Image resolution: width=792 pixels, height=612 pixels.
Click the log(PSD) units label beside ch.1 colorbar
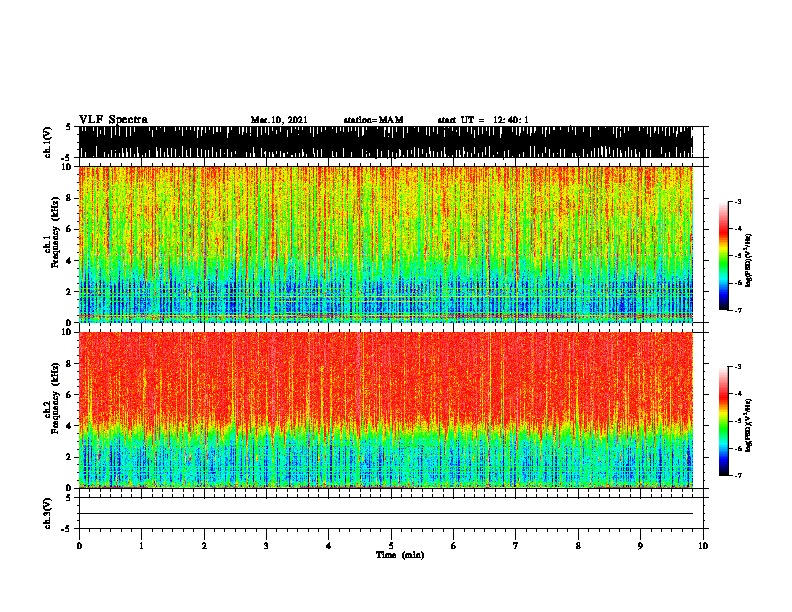click(x=748, y=260)
